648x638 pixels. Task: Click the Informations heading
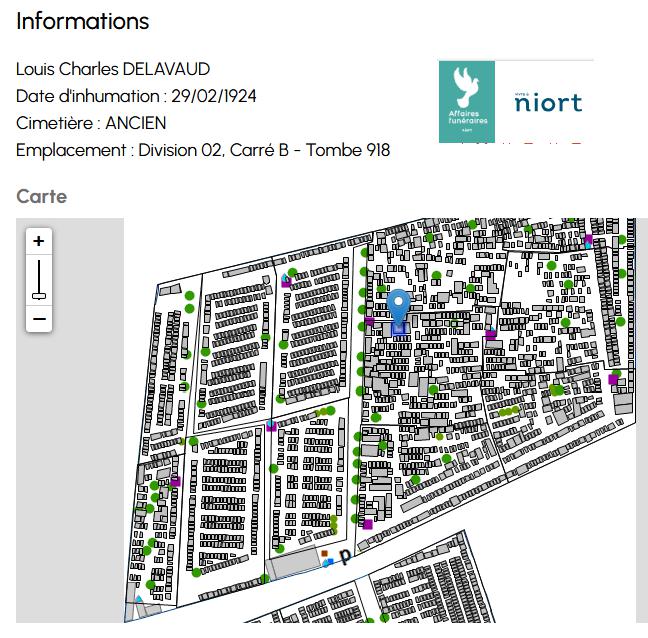(x=83, y=21)
